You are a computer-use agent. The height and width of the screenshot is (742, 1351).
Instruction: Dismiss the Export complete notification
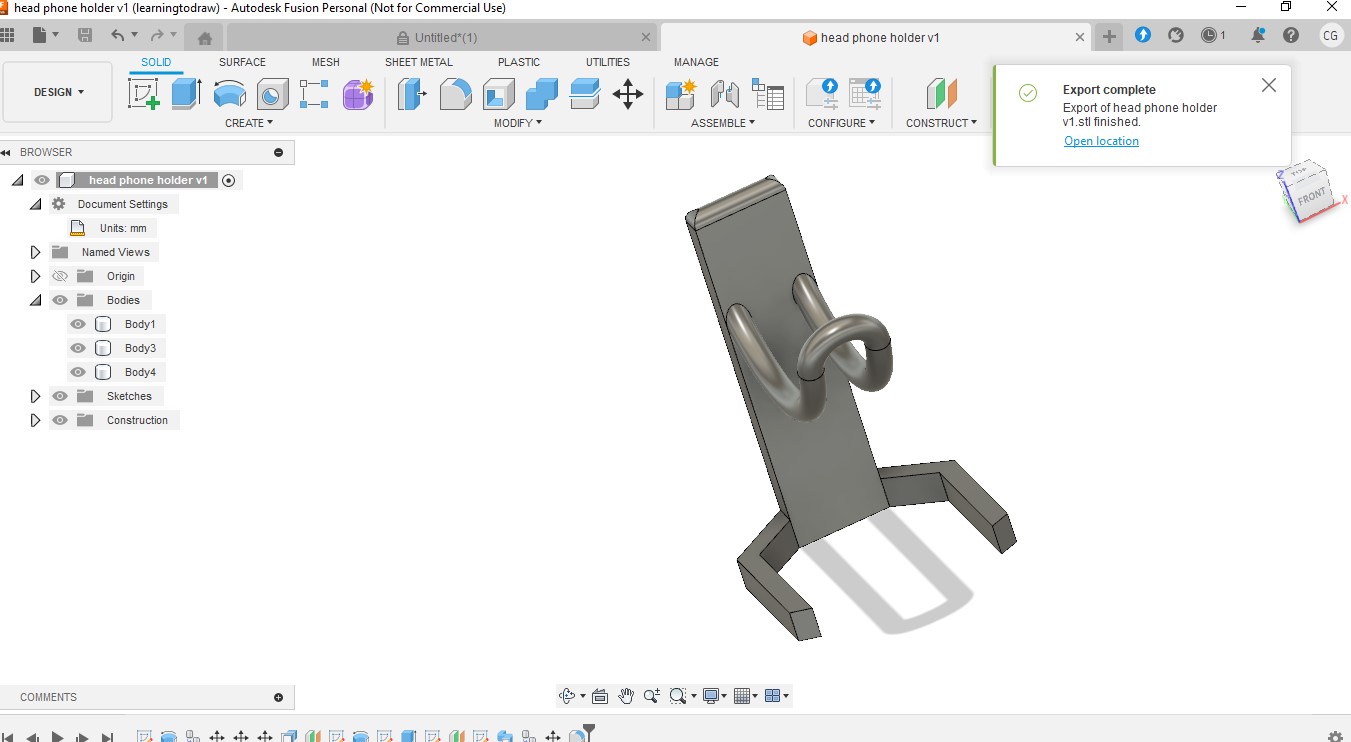(1269, 85)
